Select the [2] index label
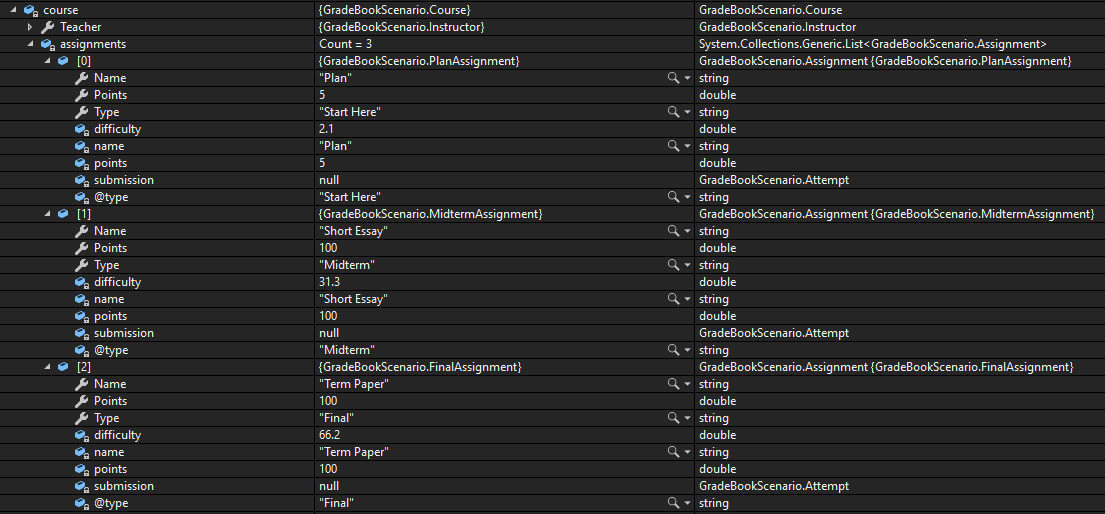The height and width of the screenshot is (514, 1105). pyautogui.click(x=84, y=367)
